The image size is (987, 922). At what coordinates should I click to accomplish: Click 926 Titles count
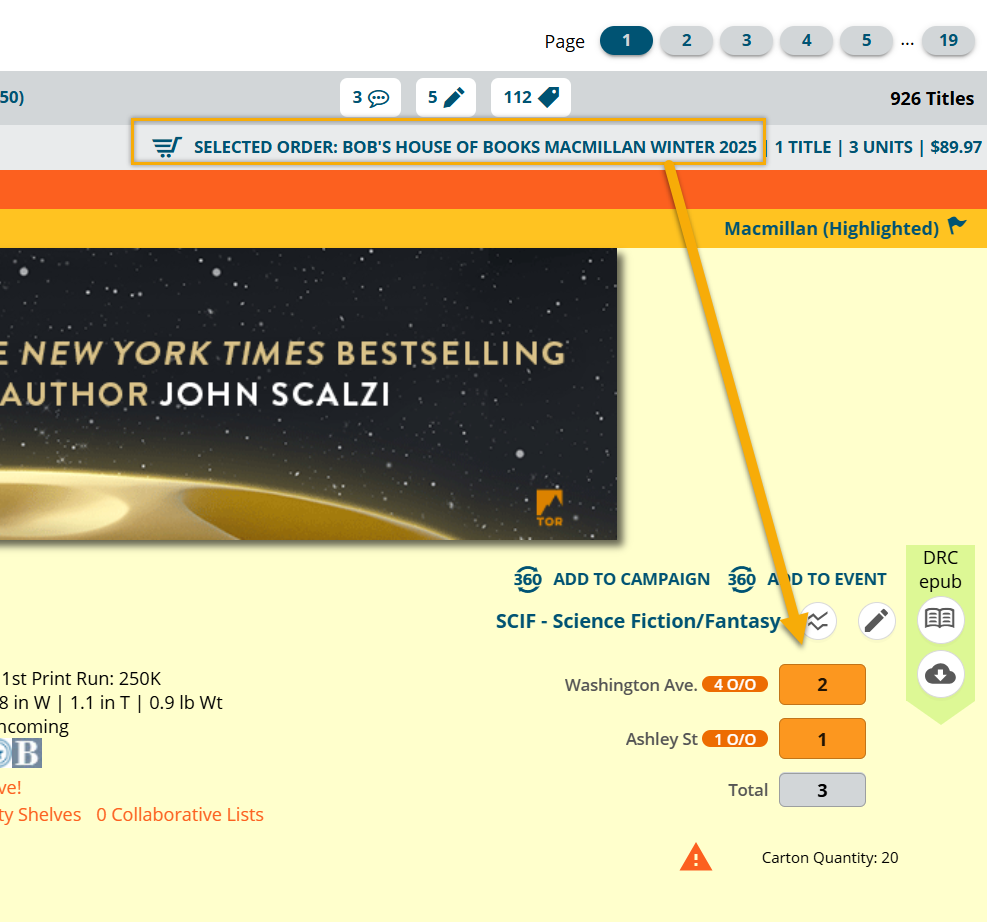tap(932, 98)
